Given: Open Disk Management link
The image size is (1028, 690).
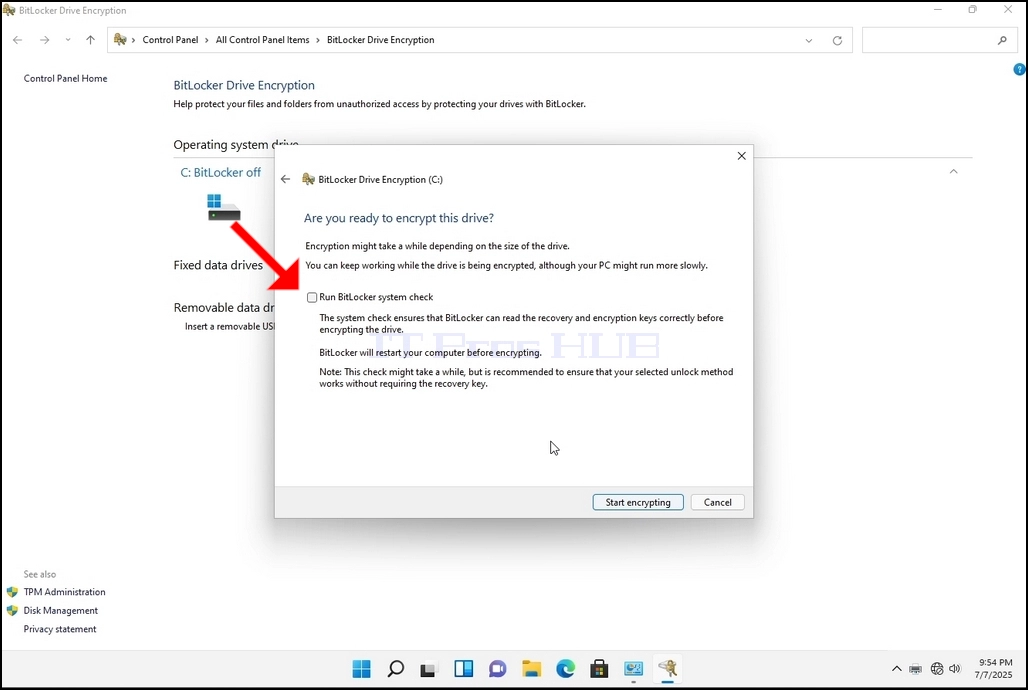Looking at the screenshot, I should click(x=60, y=610).
